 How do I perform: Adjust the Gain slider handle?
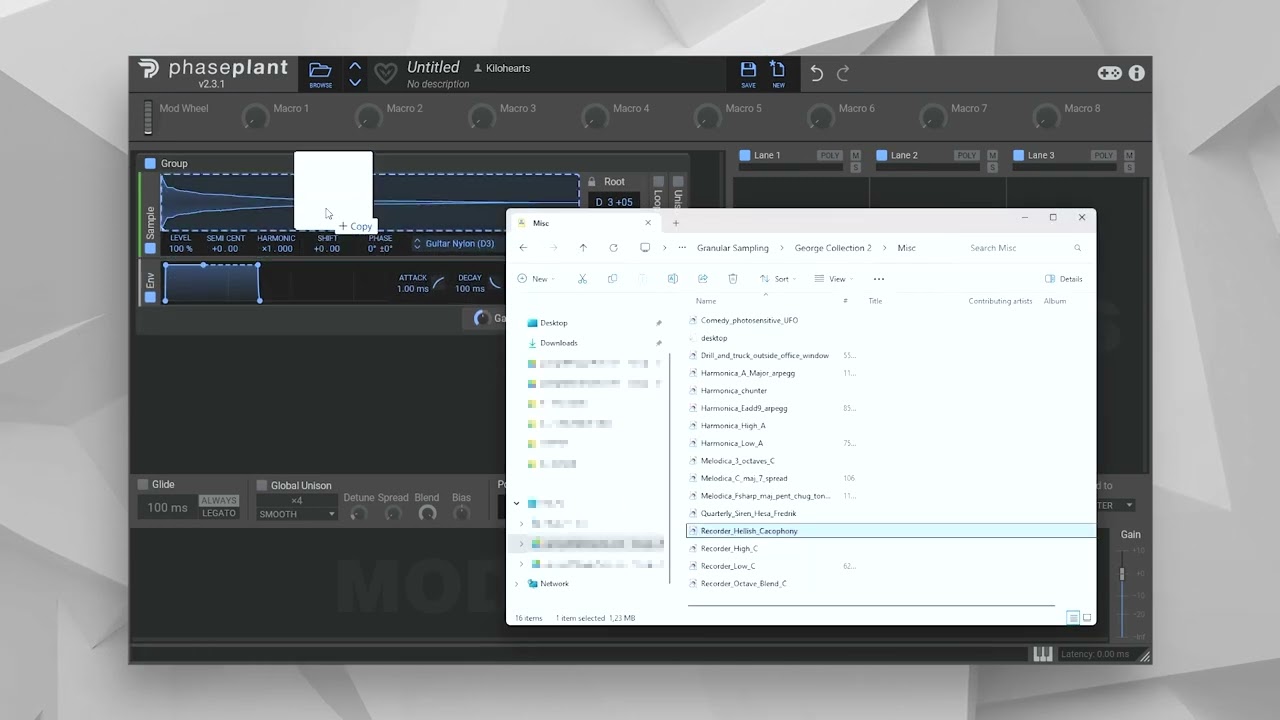(x=1122, y=574)
